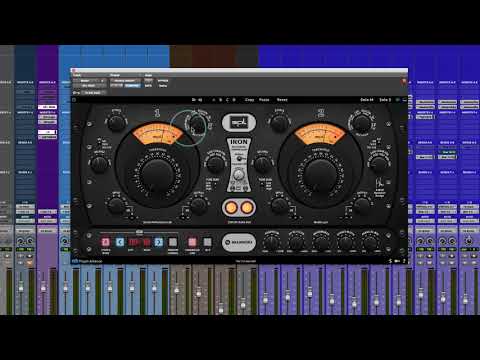This screenshot has height=360, width=480.
Task: Click the right orange power lamp
Action: tap(247, 207)
